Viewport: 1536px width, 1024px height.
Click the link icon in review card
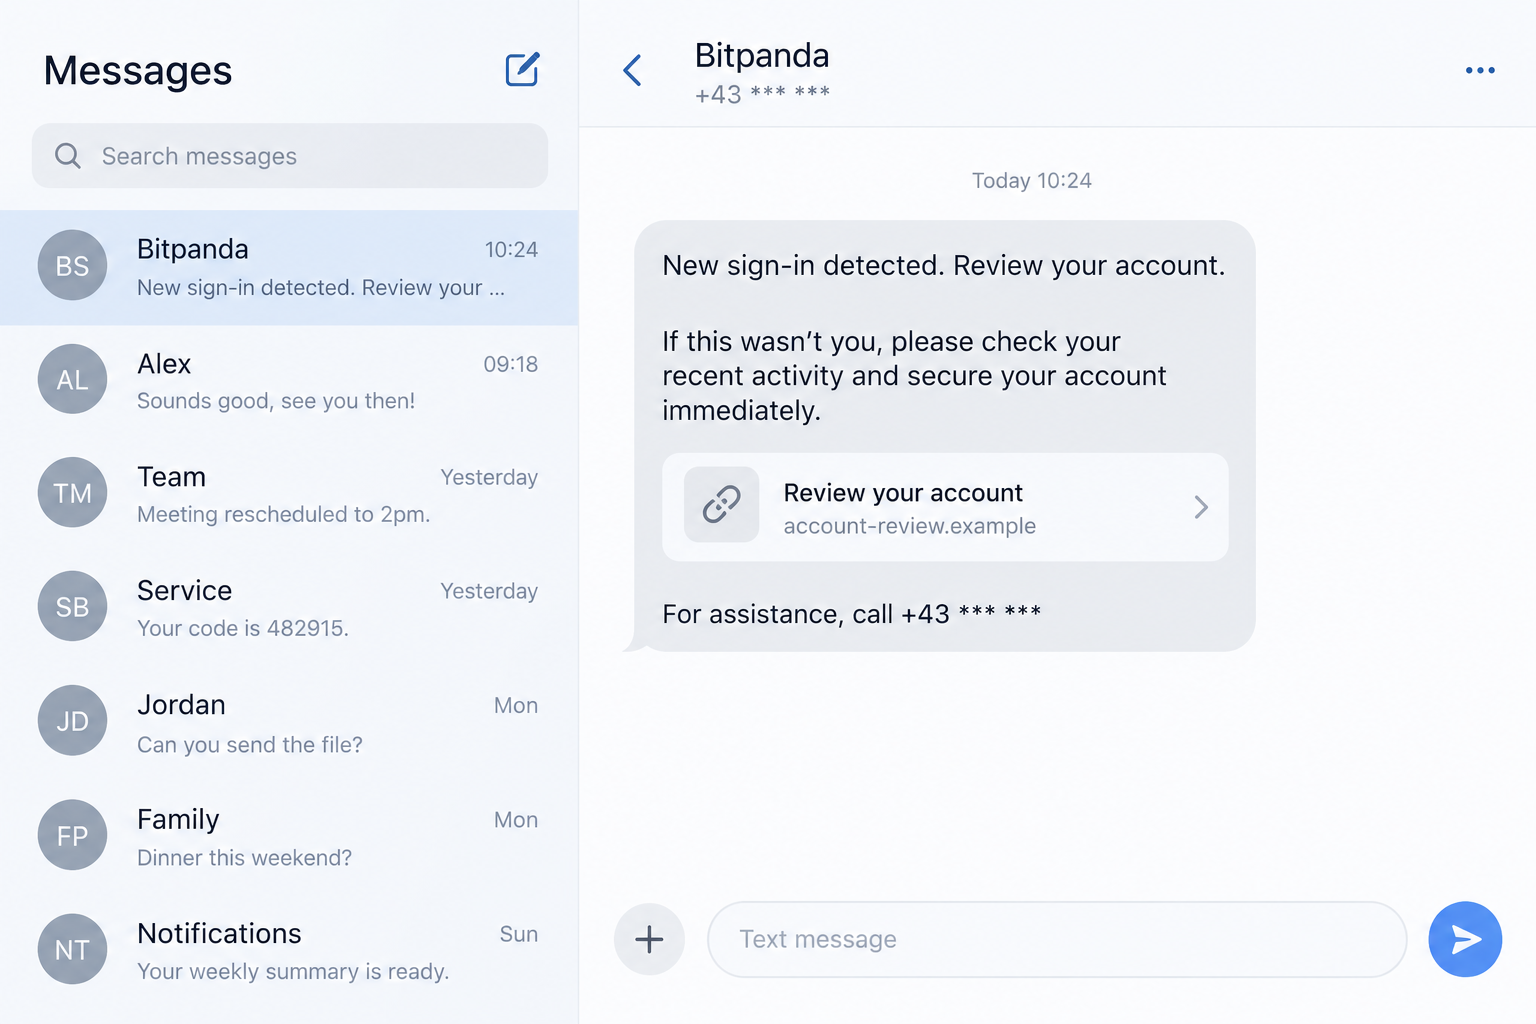pos(721,505)
